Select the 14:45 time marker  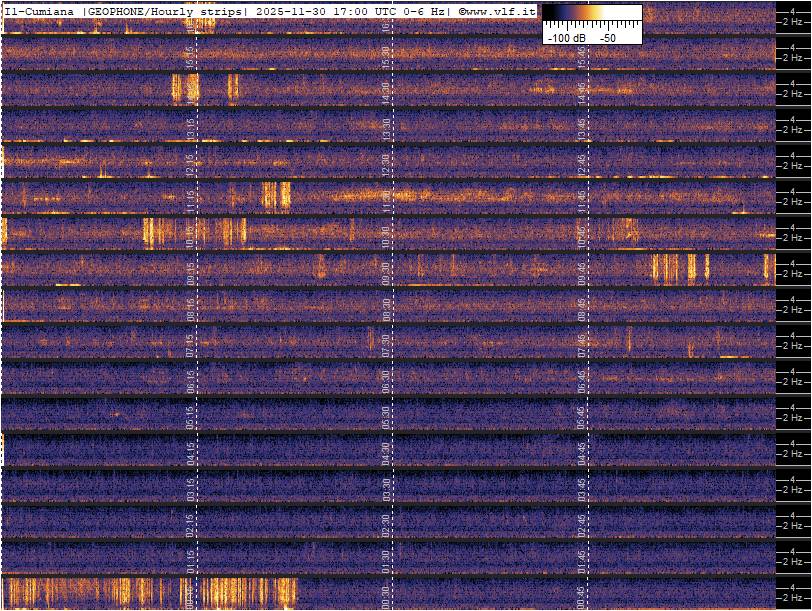point(582,92)
